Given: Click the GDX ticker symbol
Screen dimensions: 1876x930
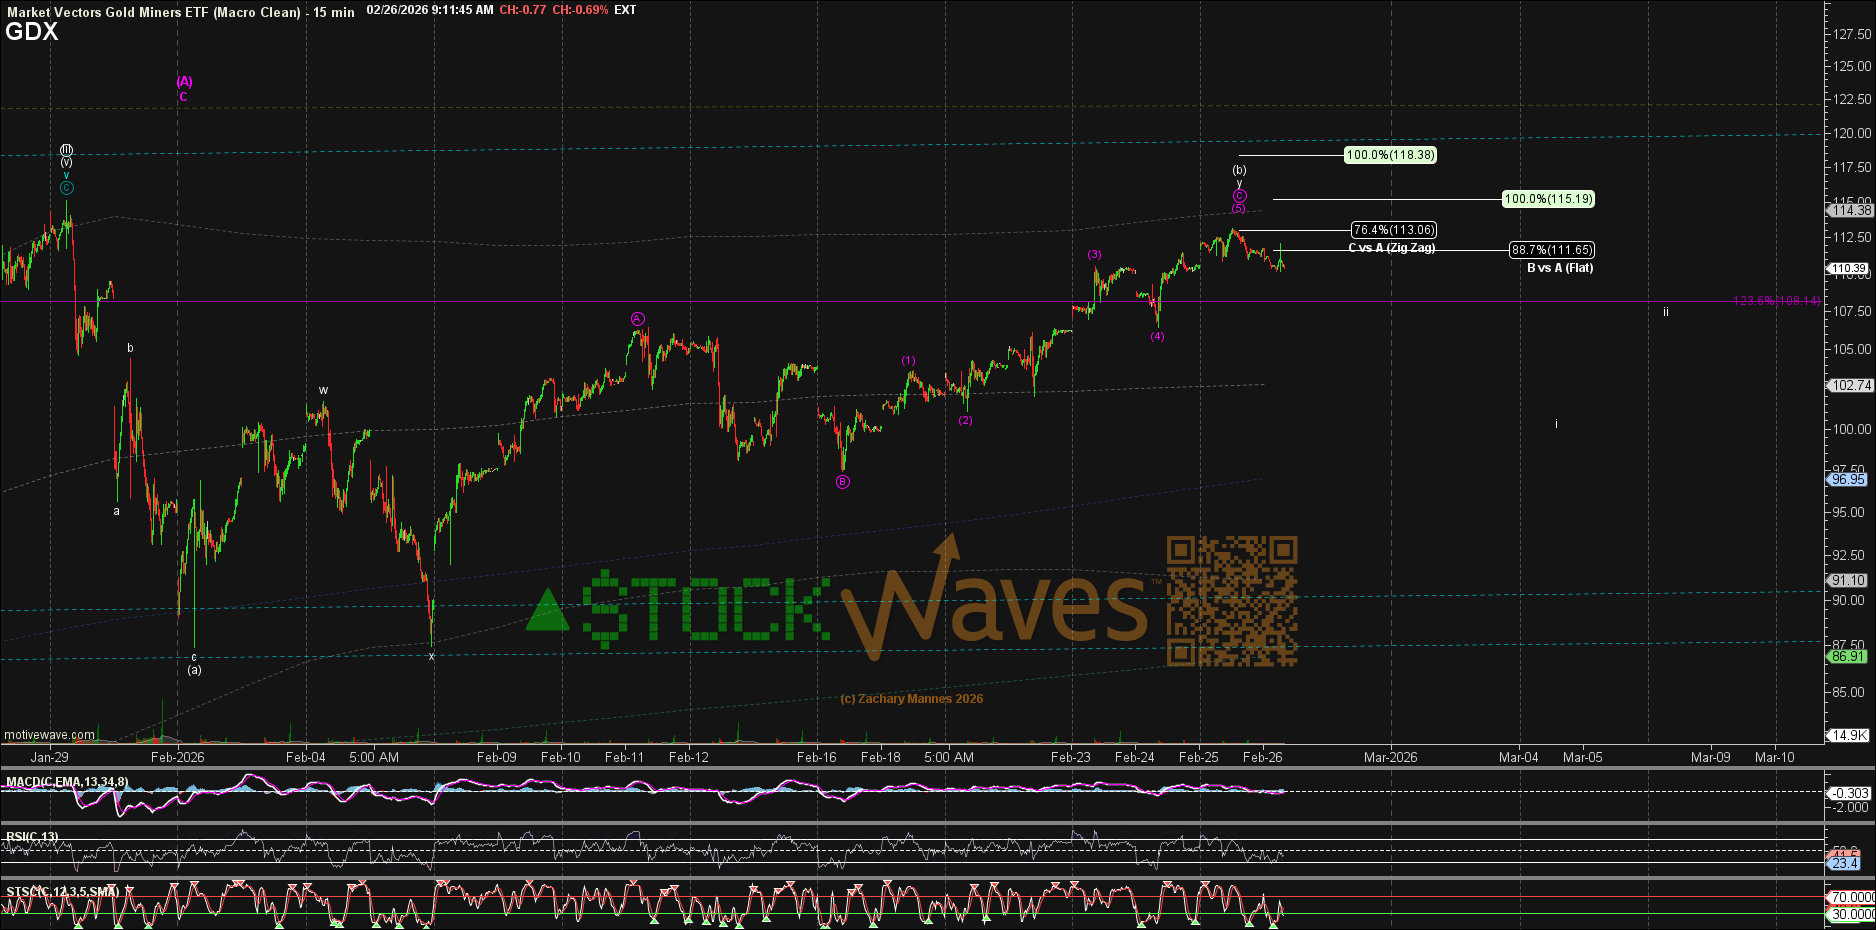Looking at the screenshot, I should click(x=32, y=32).
